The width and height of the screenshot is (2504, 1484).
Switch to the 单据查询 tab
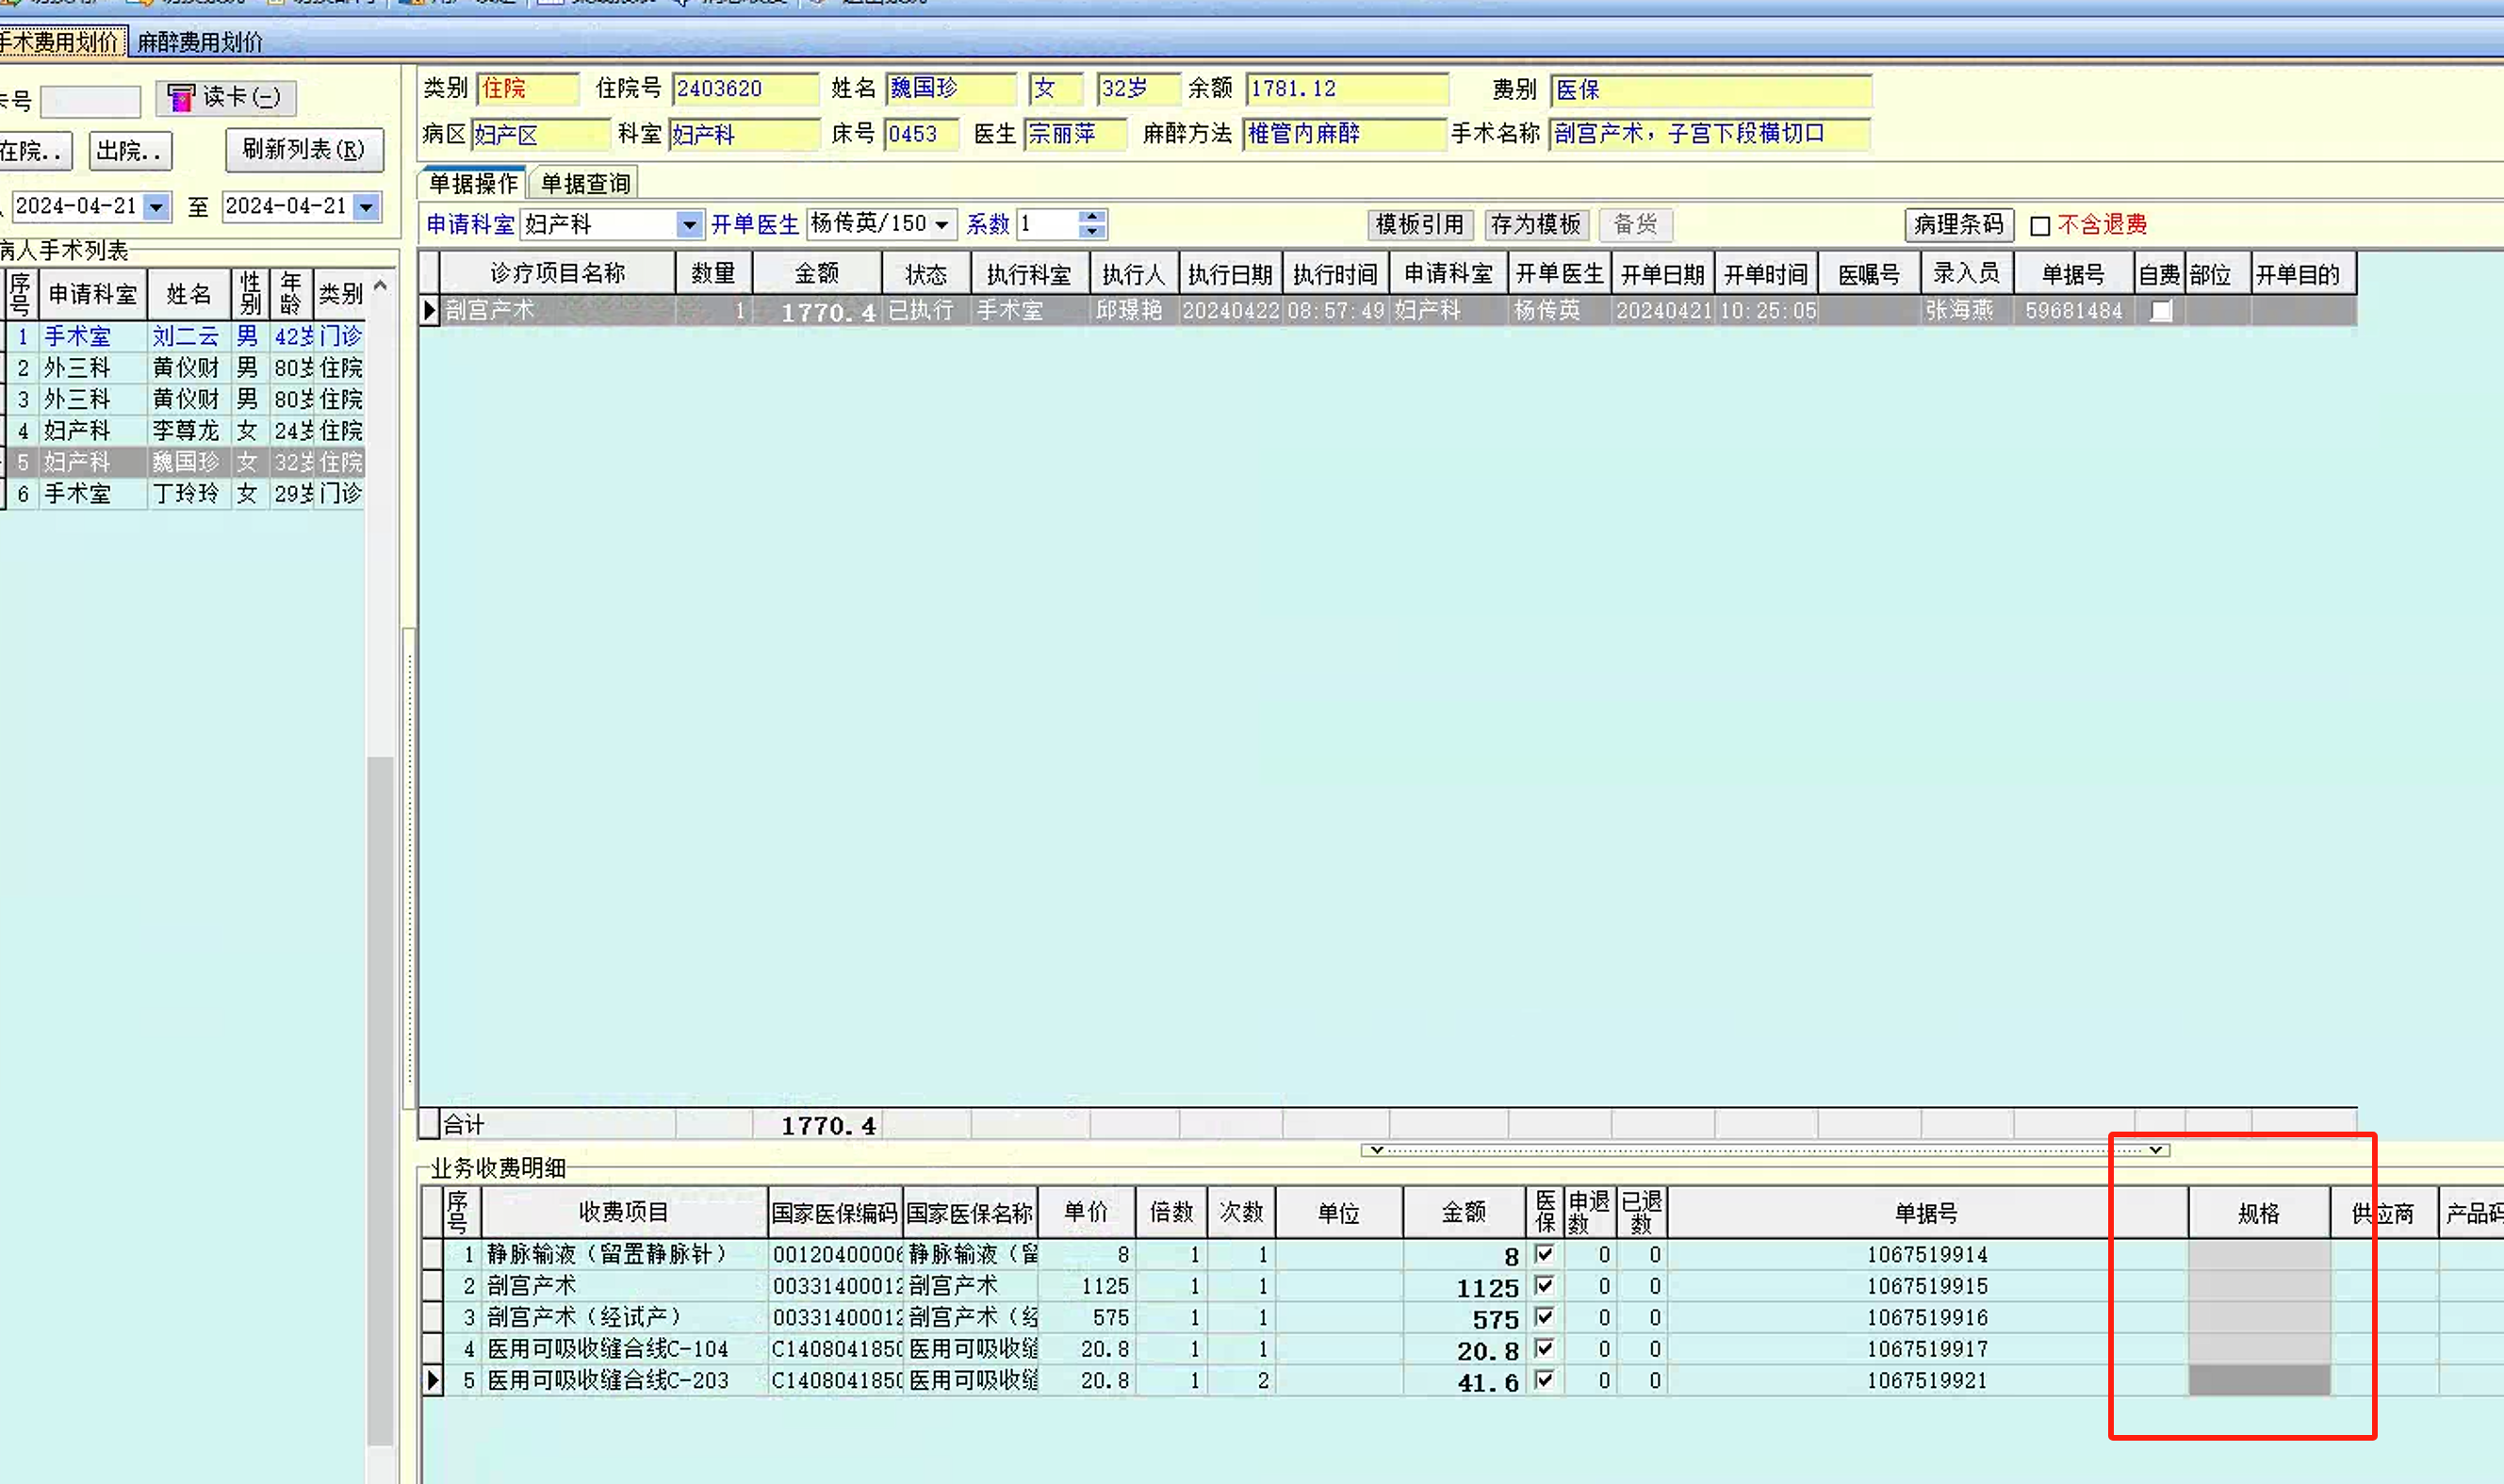click(x=585, y=184)
